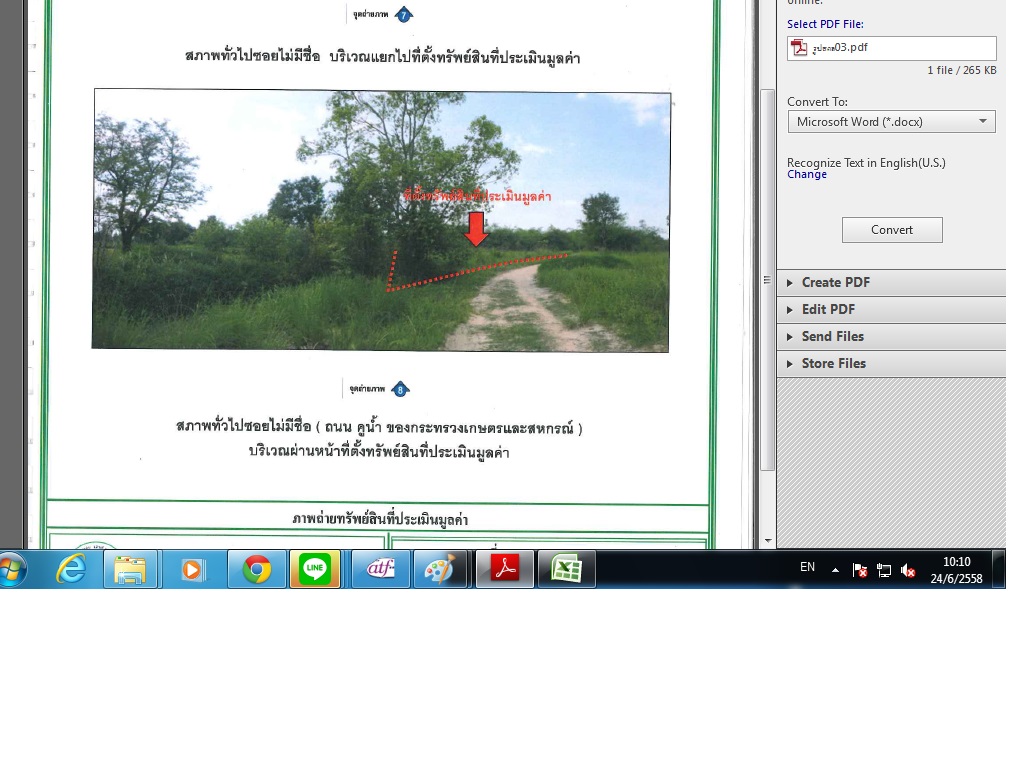This screenshot has width=1024, height=768.
Task: Open the LINE app in taskbar
Action: point(315,569)
